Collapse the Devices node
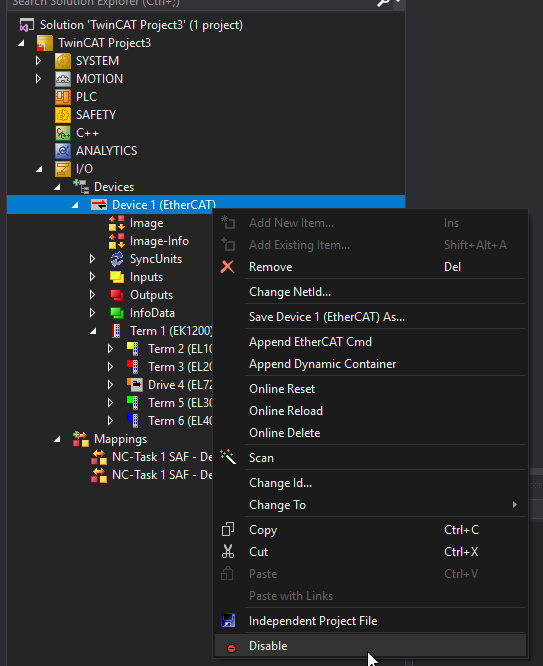Viewport: 543px width, 666px height. pos(57,187)
